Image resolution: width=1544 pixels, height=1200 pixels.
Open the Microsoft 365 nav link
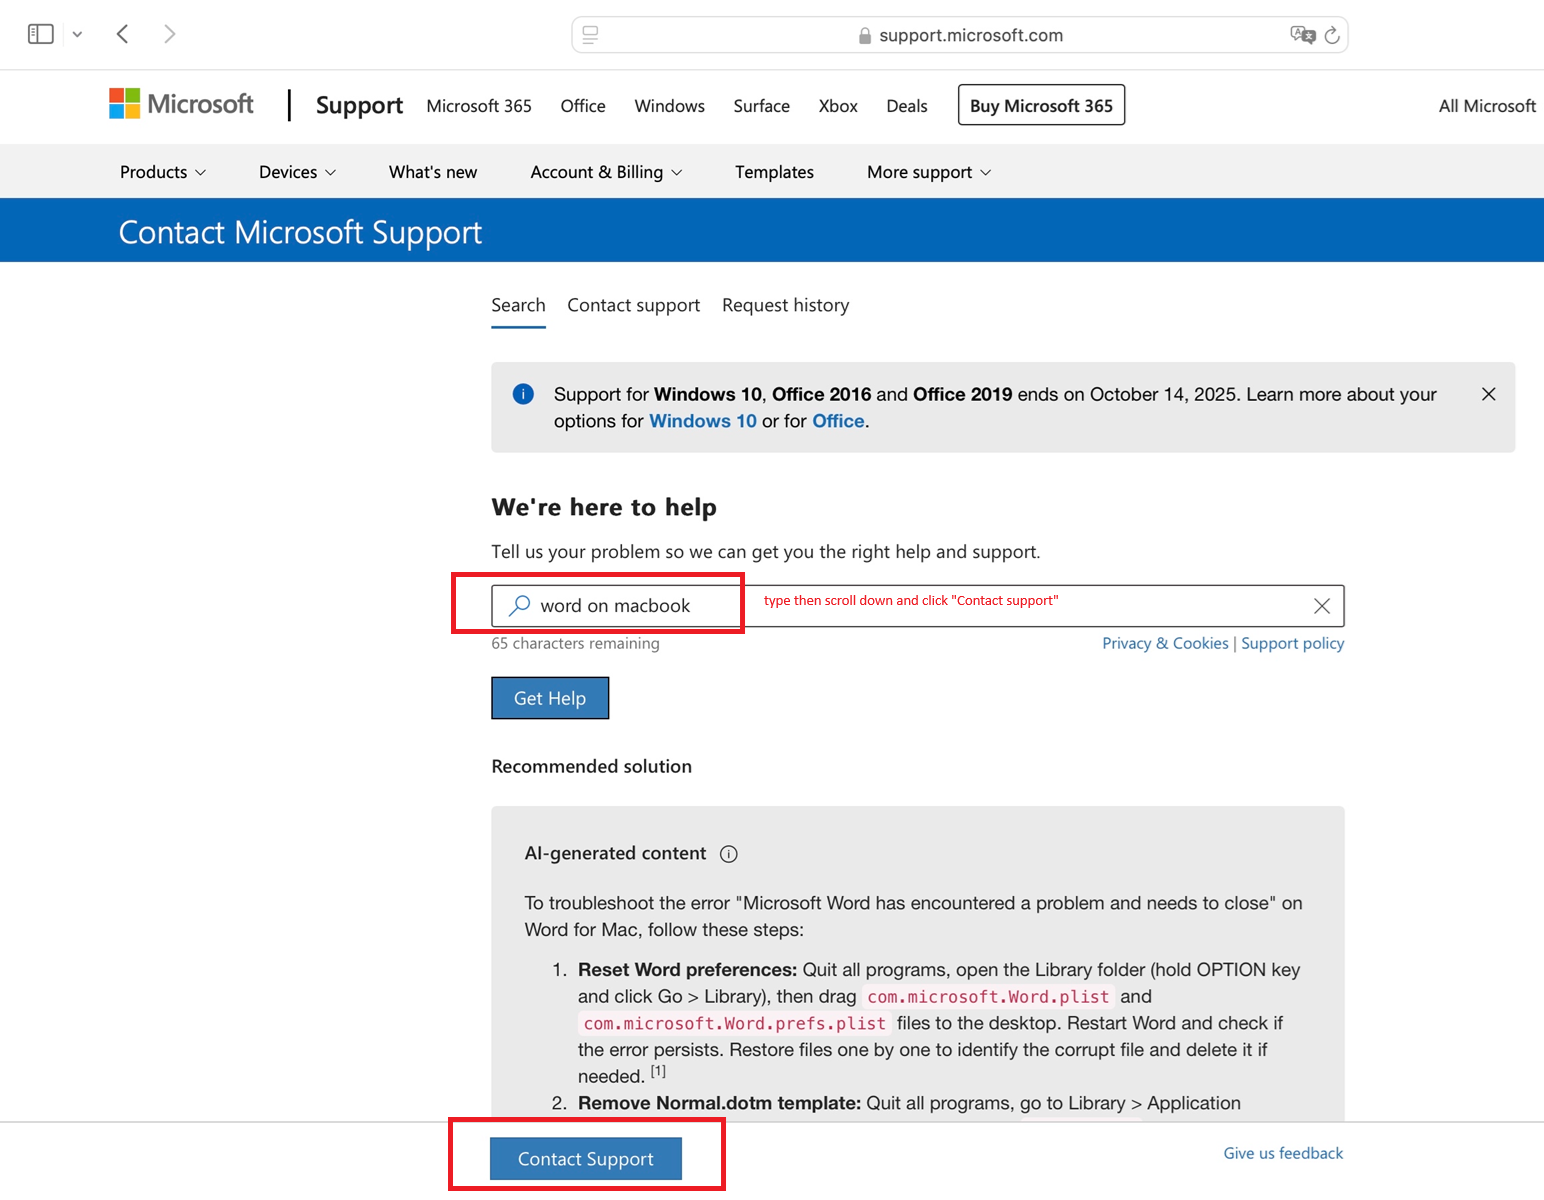click(479, 106)
